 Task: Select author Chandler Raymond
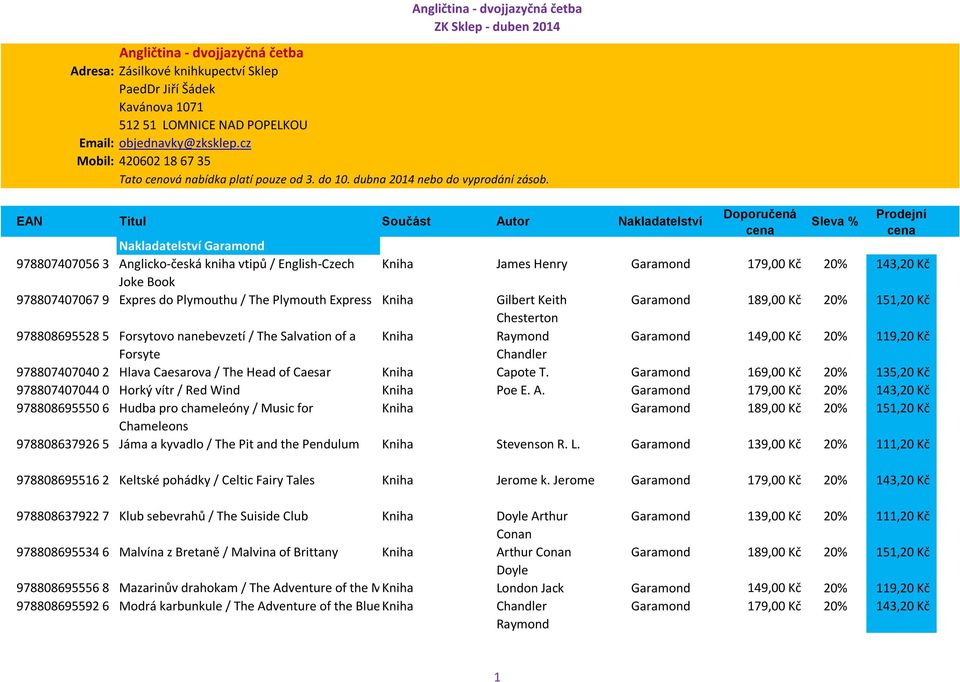click(522, 615)
